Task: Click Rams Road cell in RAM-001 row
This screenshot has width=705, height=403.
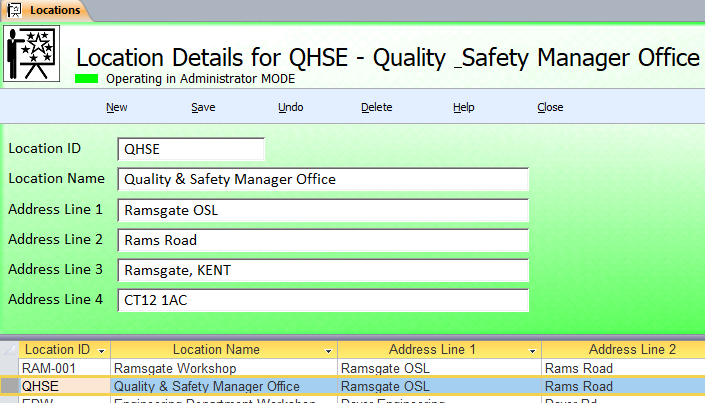Action: [624, 368]
